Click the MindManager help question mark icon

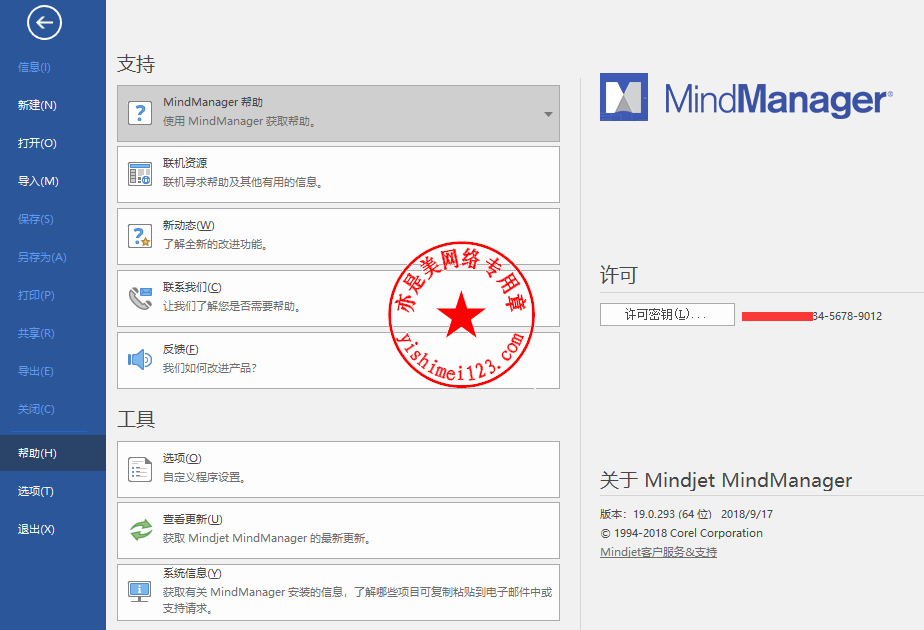(140, 112)
